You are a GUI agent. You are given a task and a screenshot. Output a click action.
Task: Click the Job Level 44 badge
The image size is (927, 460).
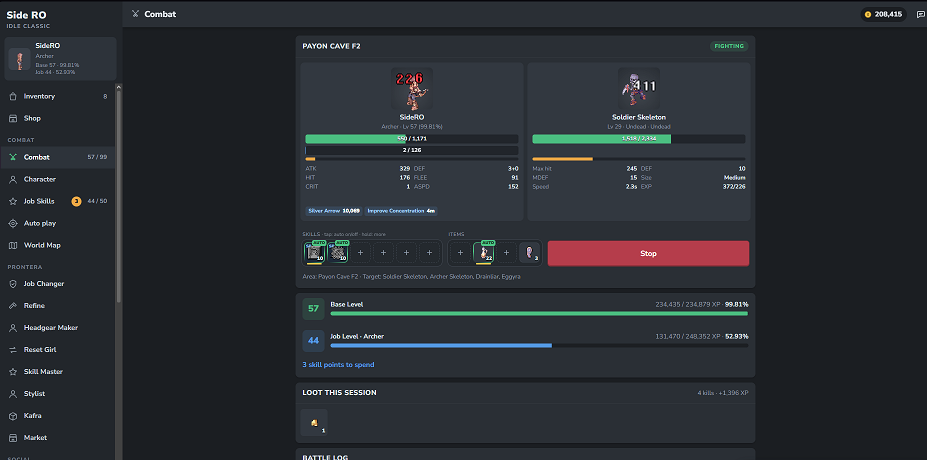pos(313,341)
